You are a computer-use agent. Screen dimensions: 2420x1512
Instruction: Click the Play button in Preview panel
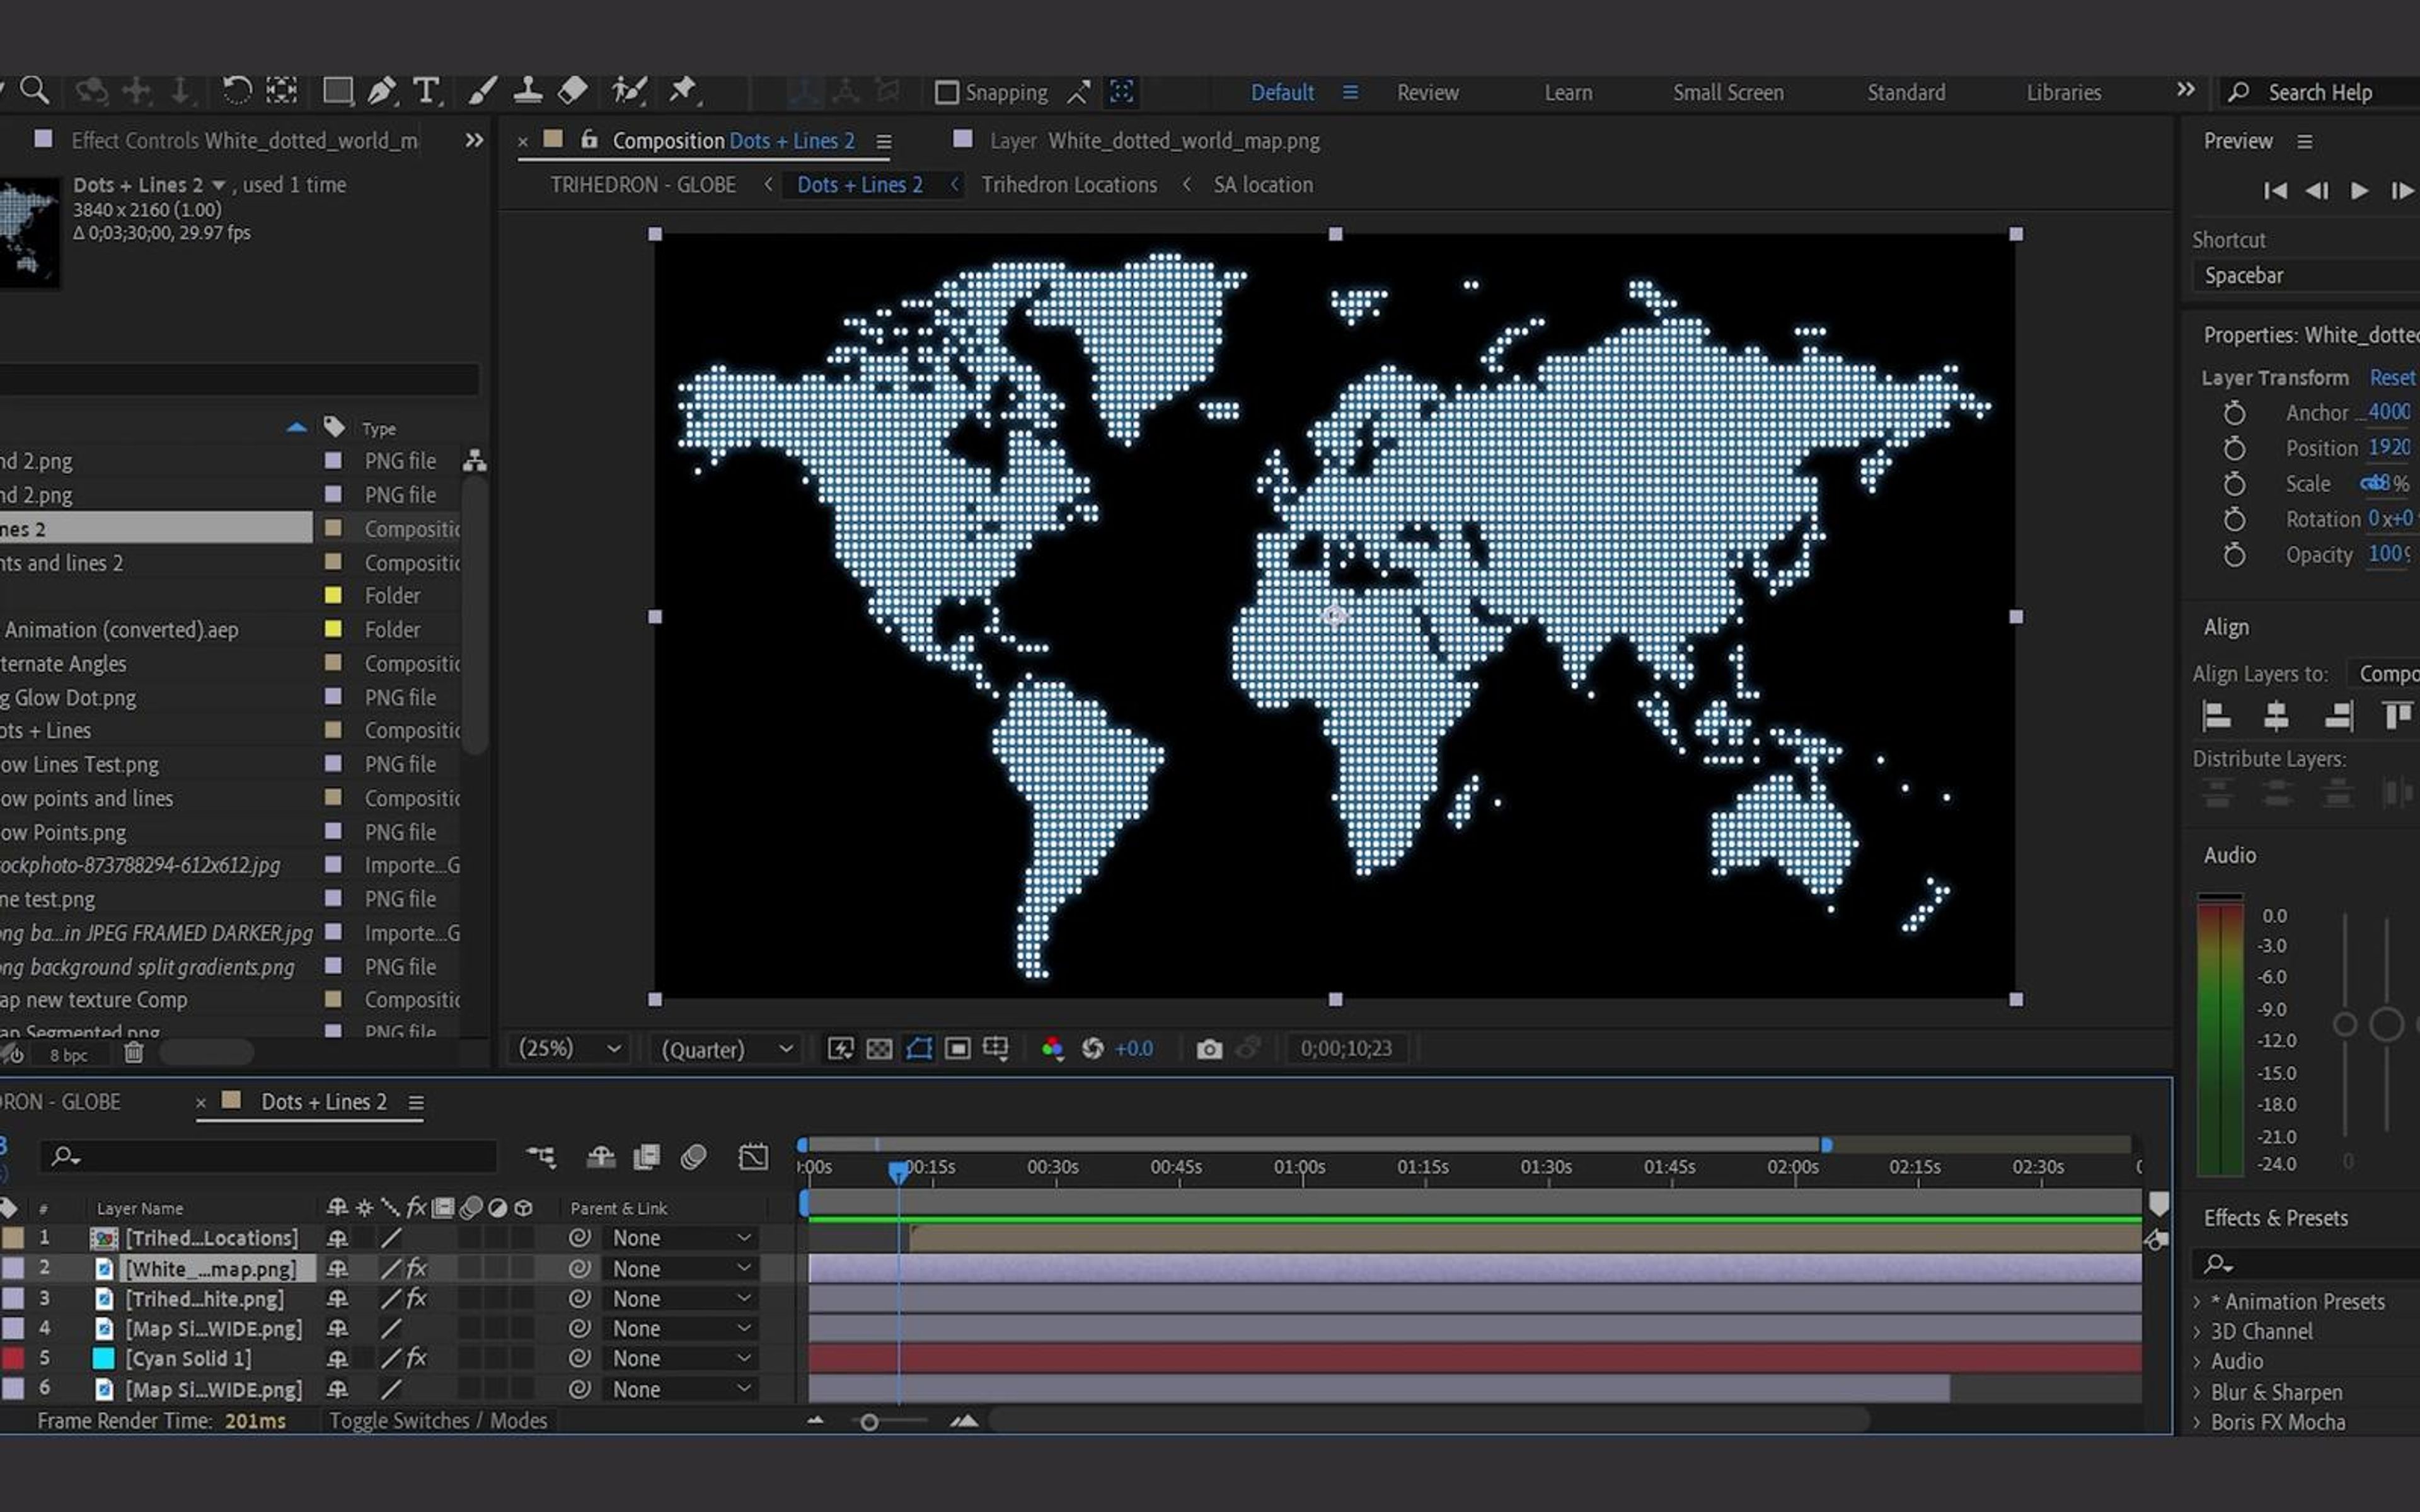pyautogui.click(x=2359, y=190)
